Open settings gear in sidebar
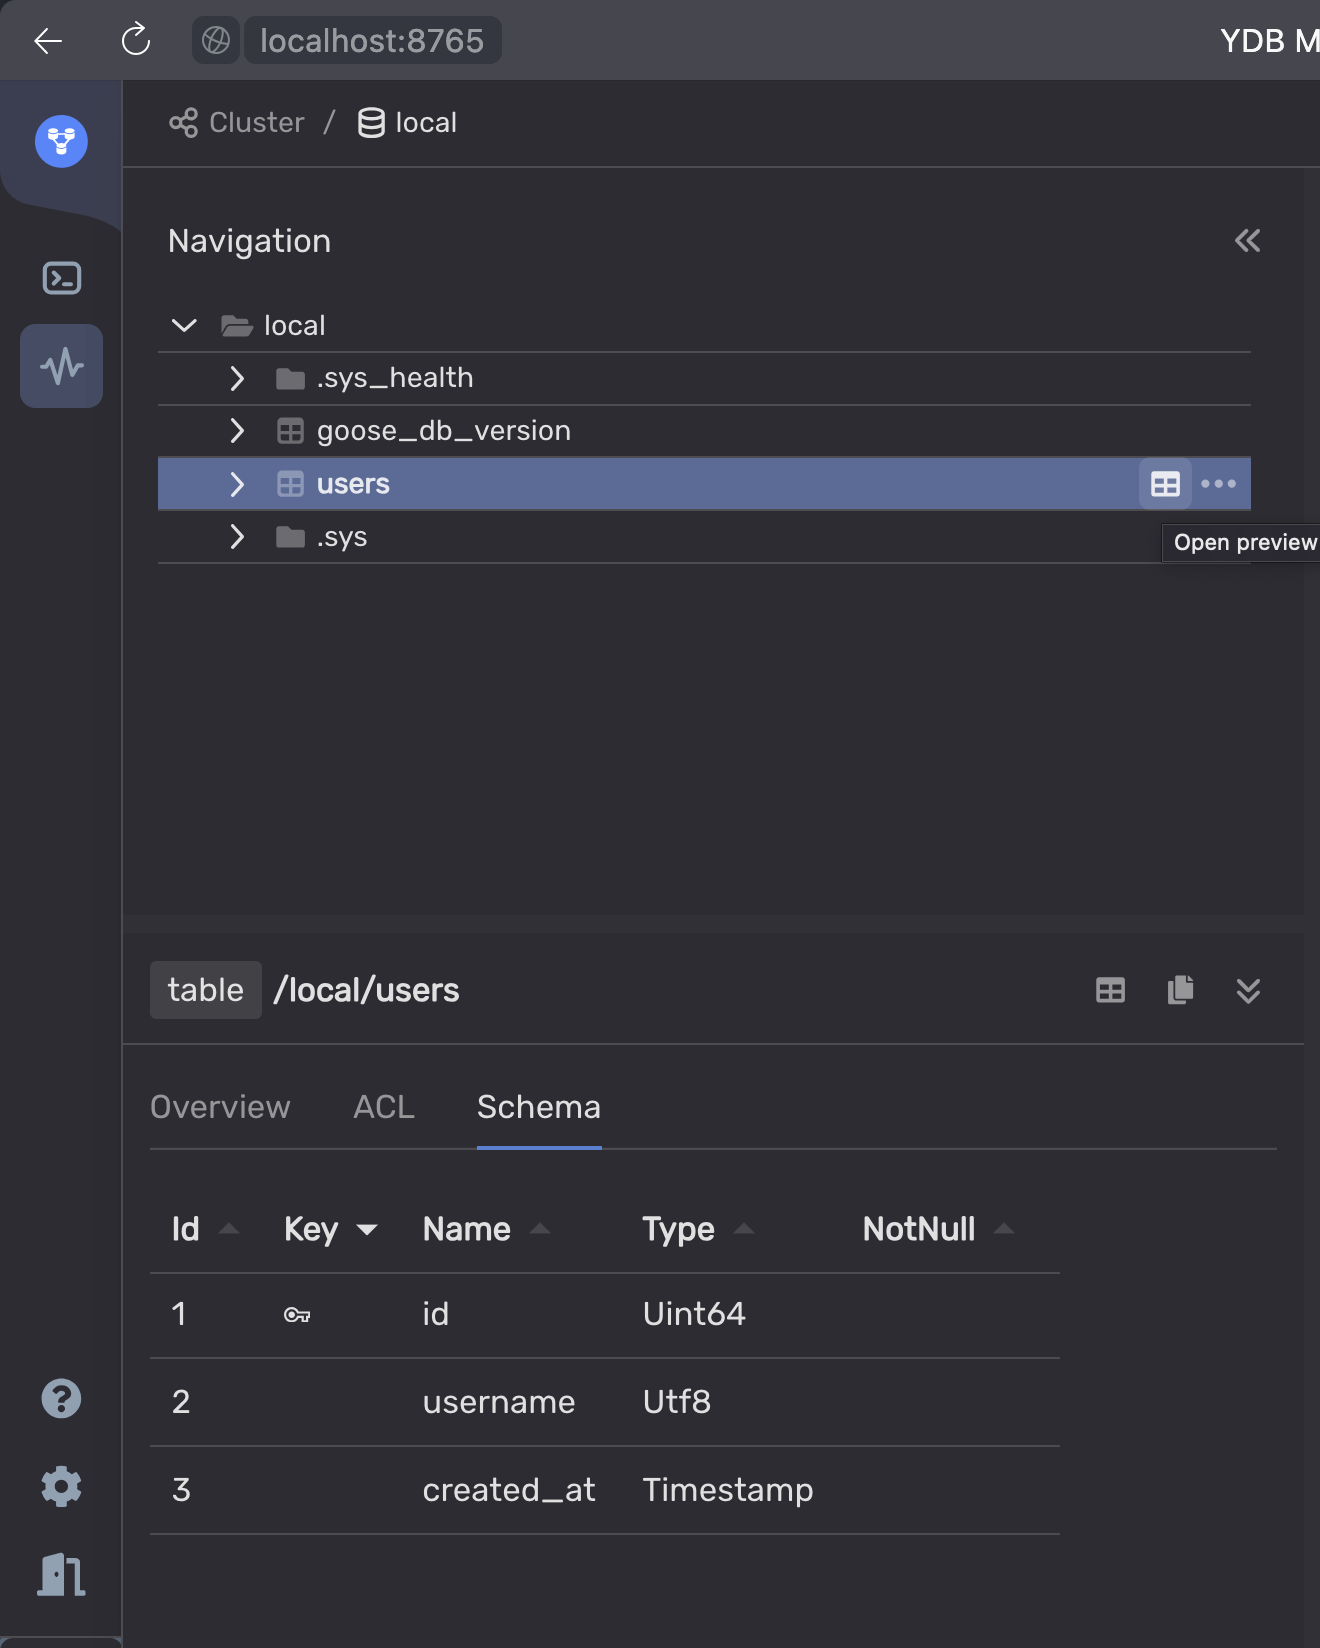1320x1648 pixels. coord(61,1486)
